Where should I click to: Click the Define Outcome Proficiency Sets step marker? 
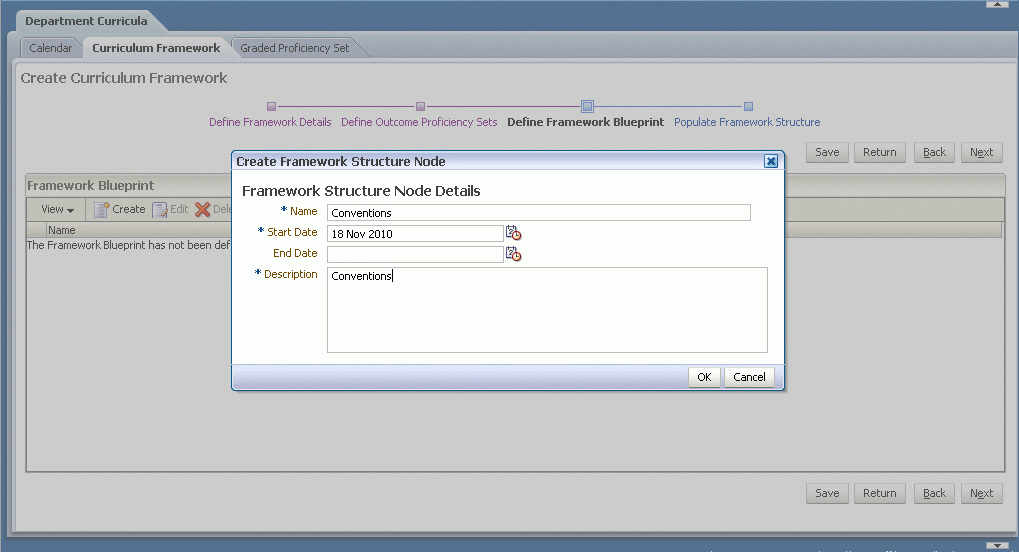[420, 106]
